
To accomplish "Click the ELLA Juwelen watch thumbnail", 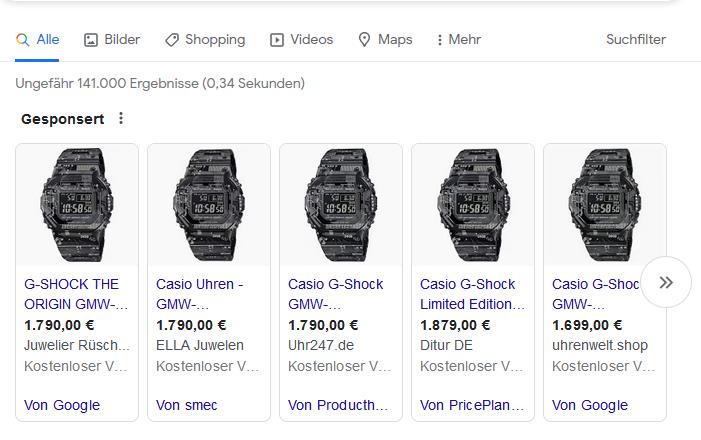I will tap(209, 205).
